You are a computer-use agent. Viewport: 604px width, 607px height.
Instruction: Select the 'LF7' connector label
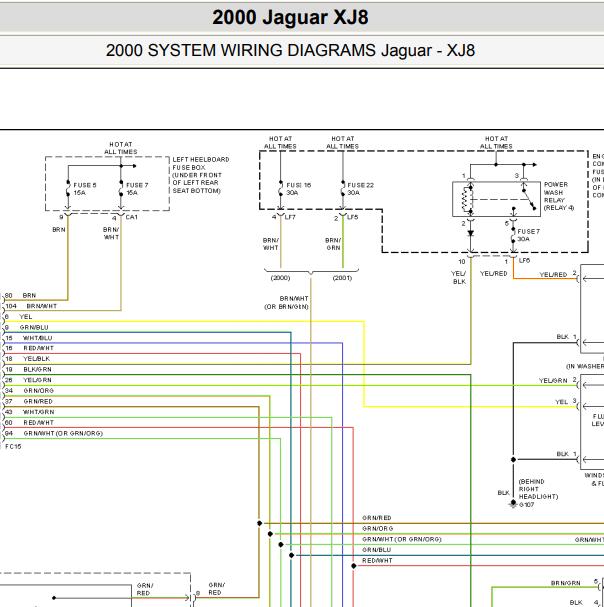click(x=290, y=217)
